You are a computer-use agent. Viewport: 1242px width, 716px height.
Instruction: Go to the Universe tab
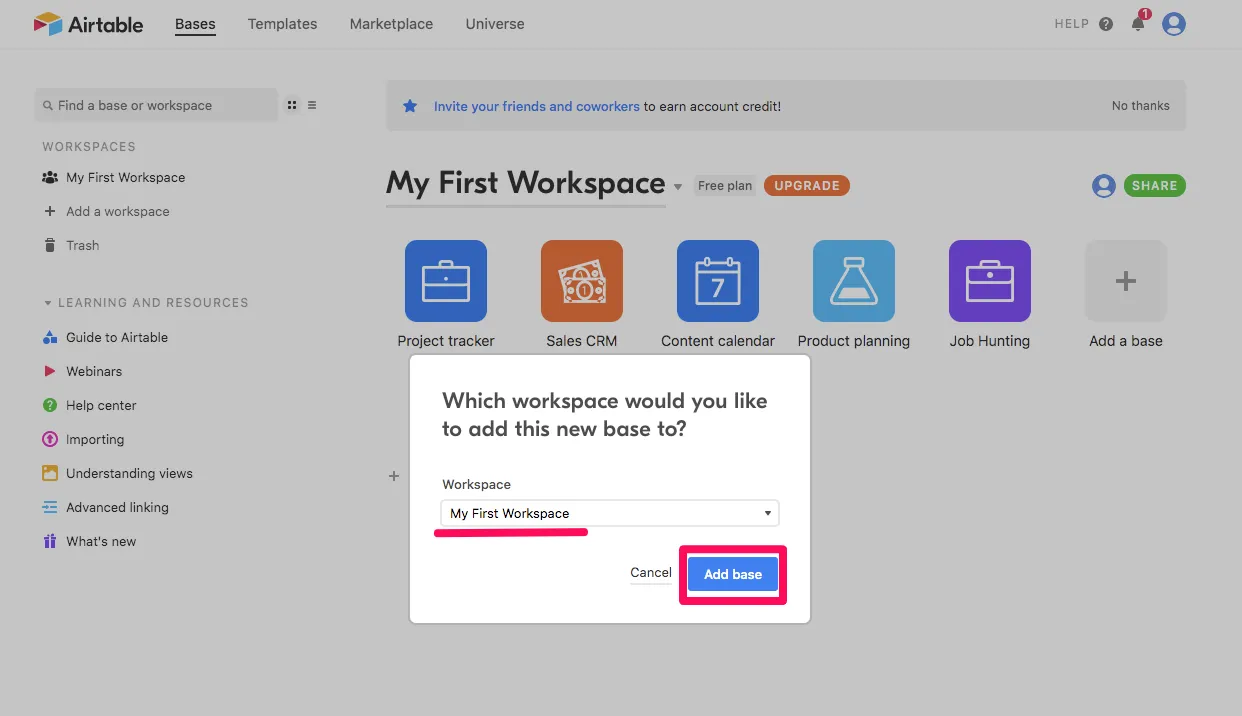coord(495,24)
